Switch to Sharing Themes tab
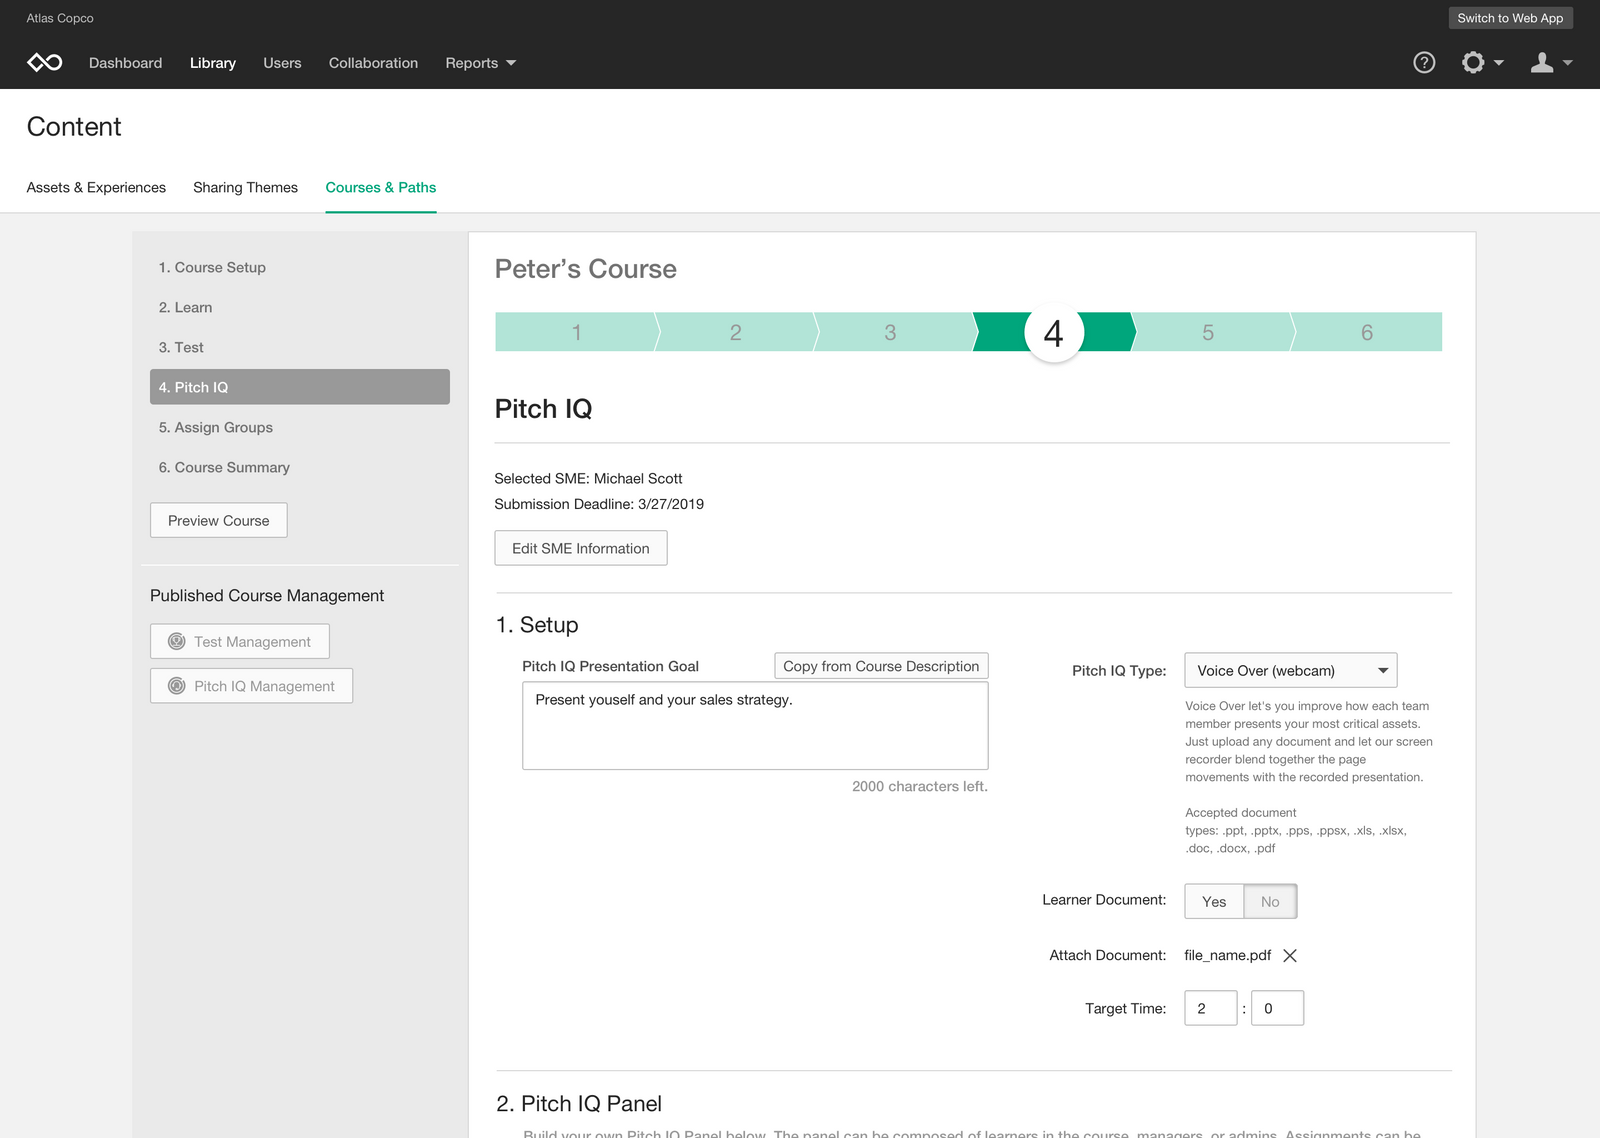 [245, 188]
